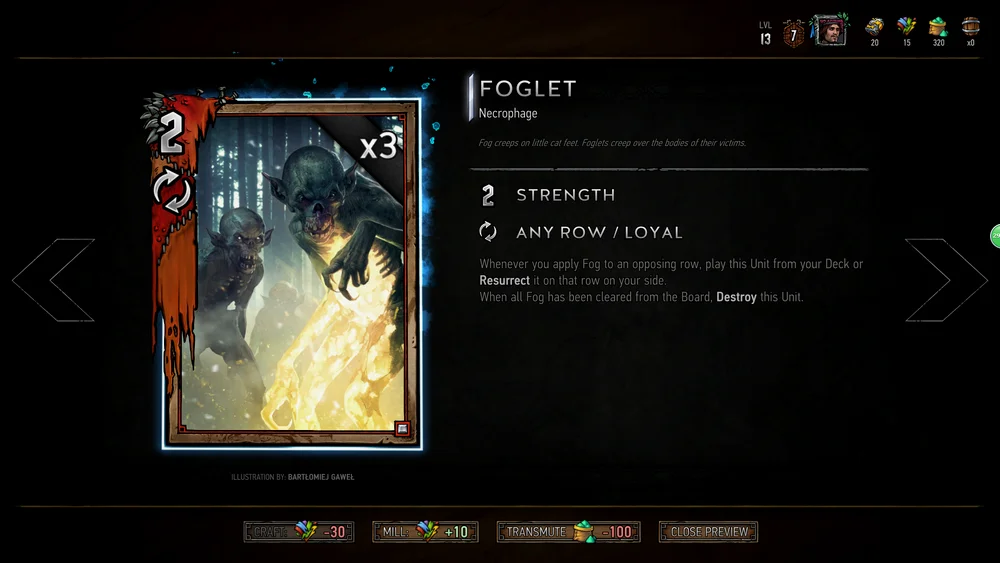The image size is (1000, 563).
Task: Click the strength 2 icon beside STRENGTH
Action: 488,195
